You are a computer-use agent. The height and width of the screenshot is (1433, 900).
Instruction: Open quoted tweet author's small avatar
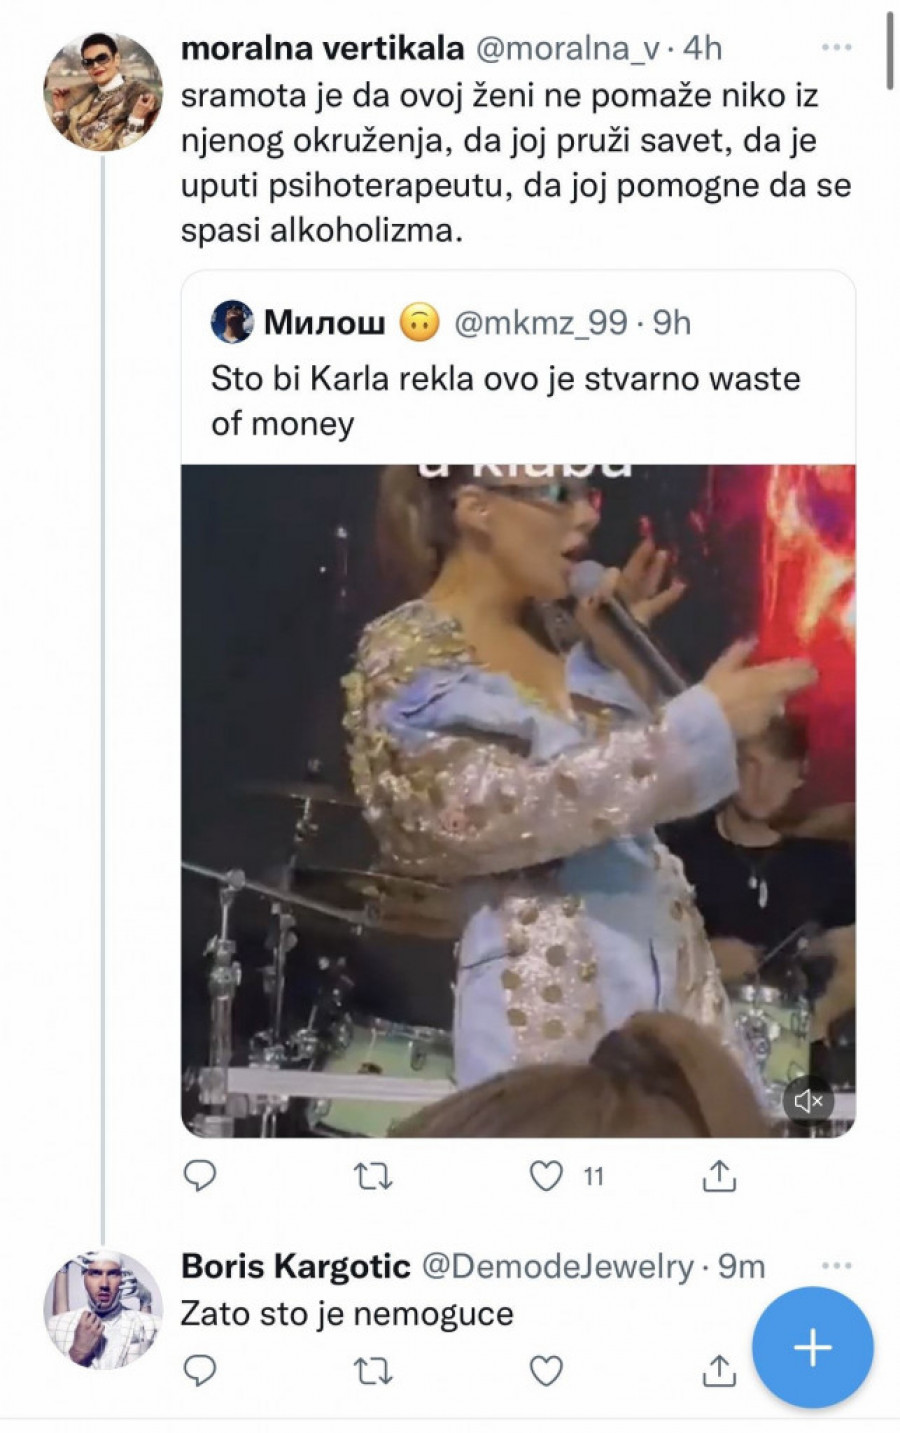tap(232, 322)
